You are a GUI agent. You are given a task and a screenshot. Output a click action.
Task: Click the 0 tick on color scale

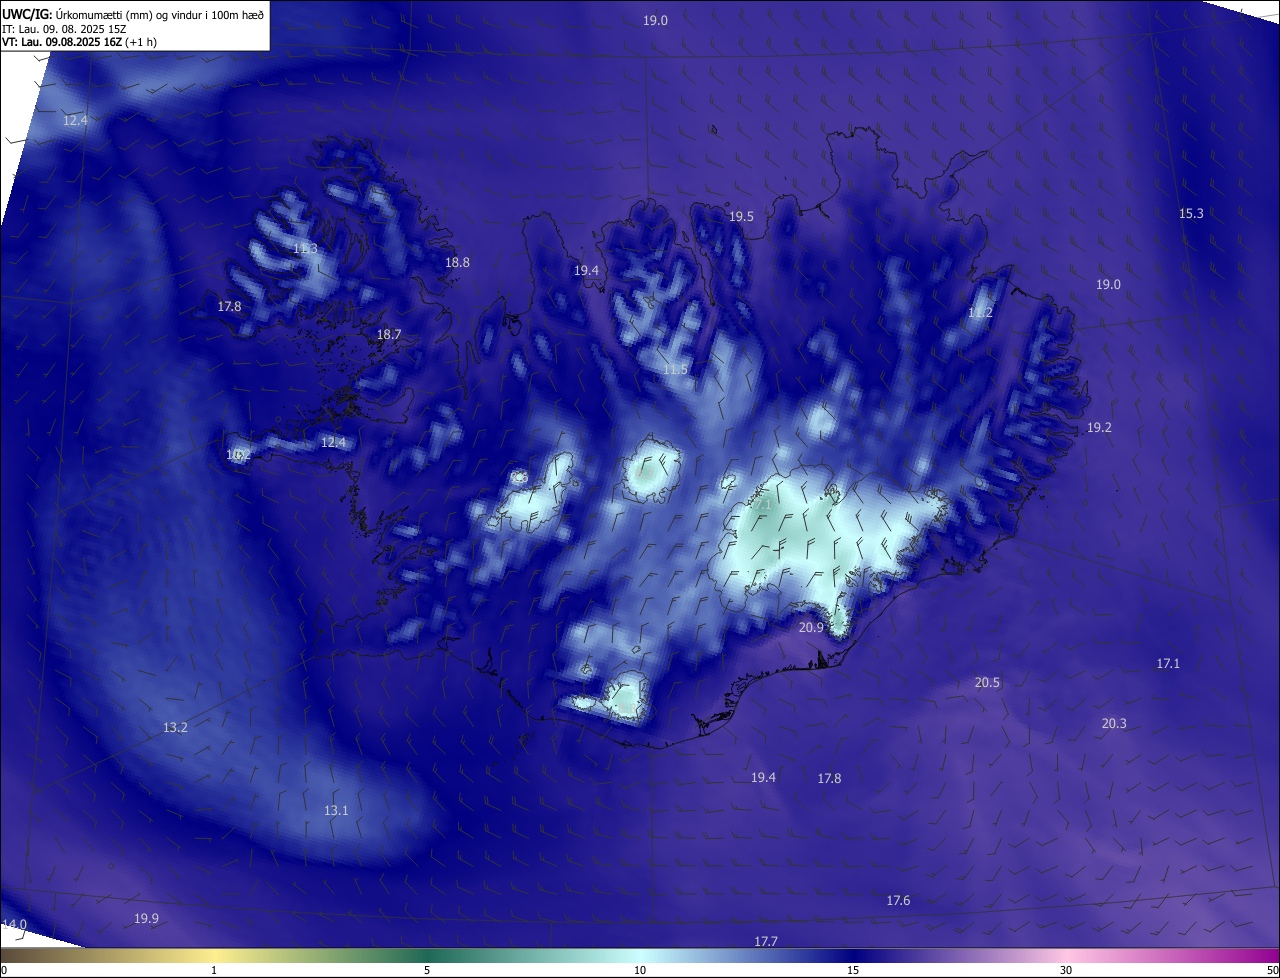[x=4, y=971]
